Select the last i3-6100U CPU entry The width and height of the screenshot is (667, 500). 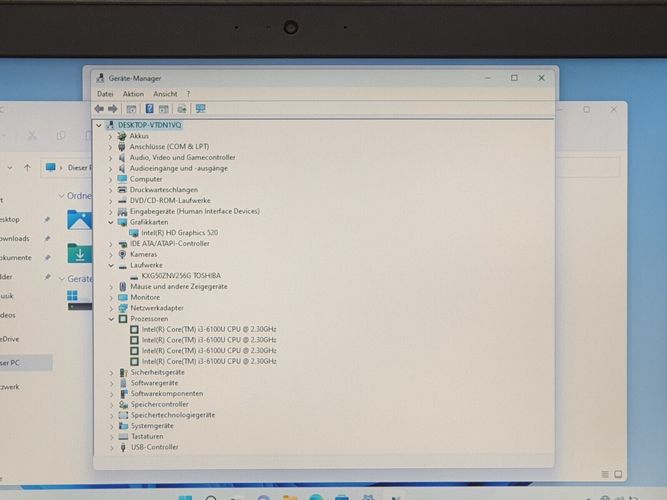click(x=209, y=361)
